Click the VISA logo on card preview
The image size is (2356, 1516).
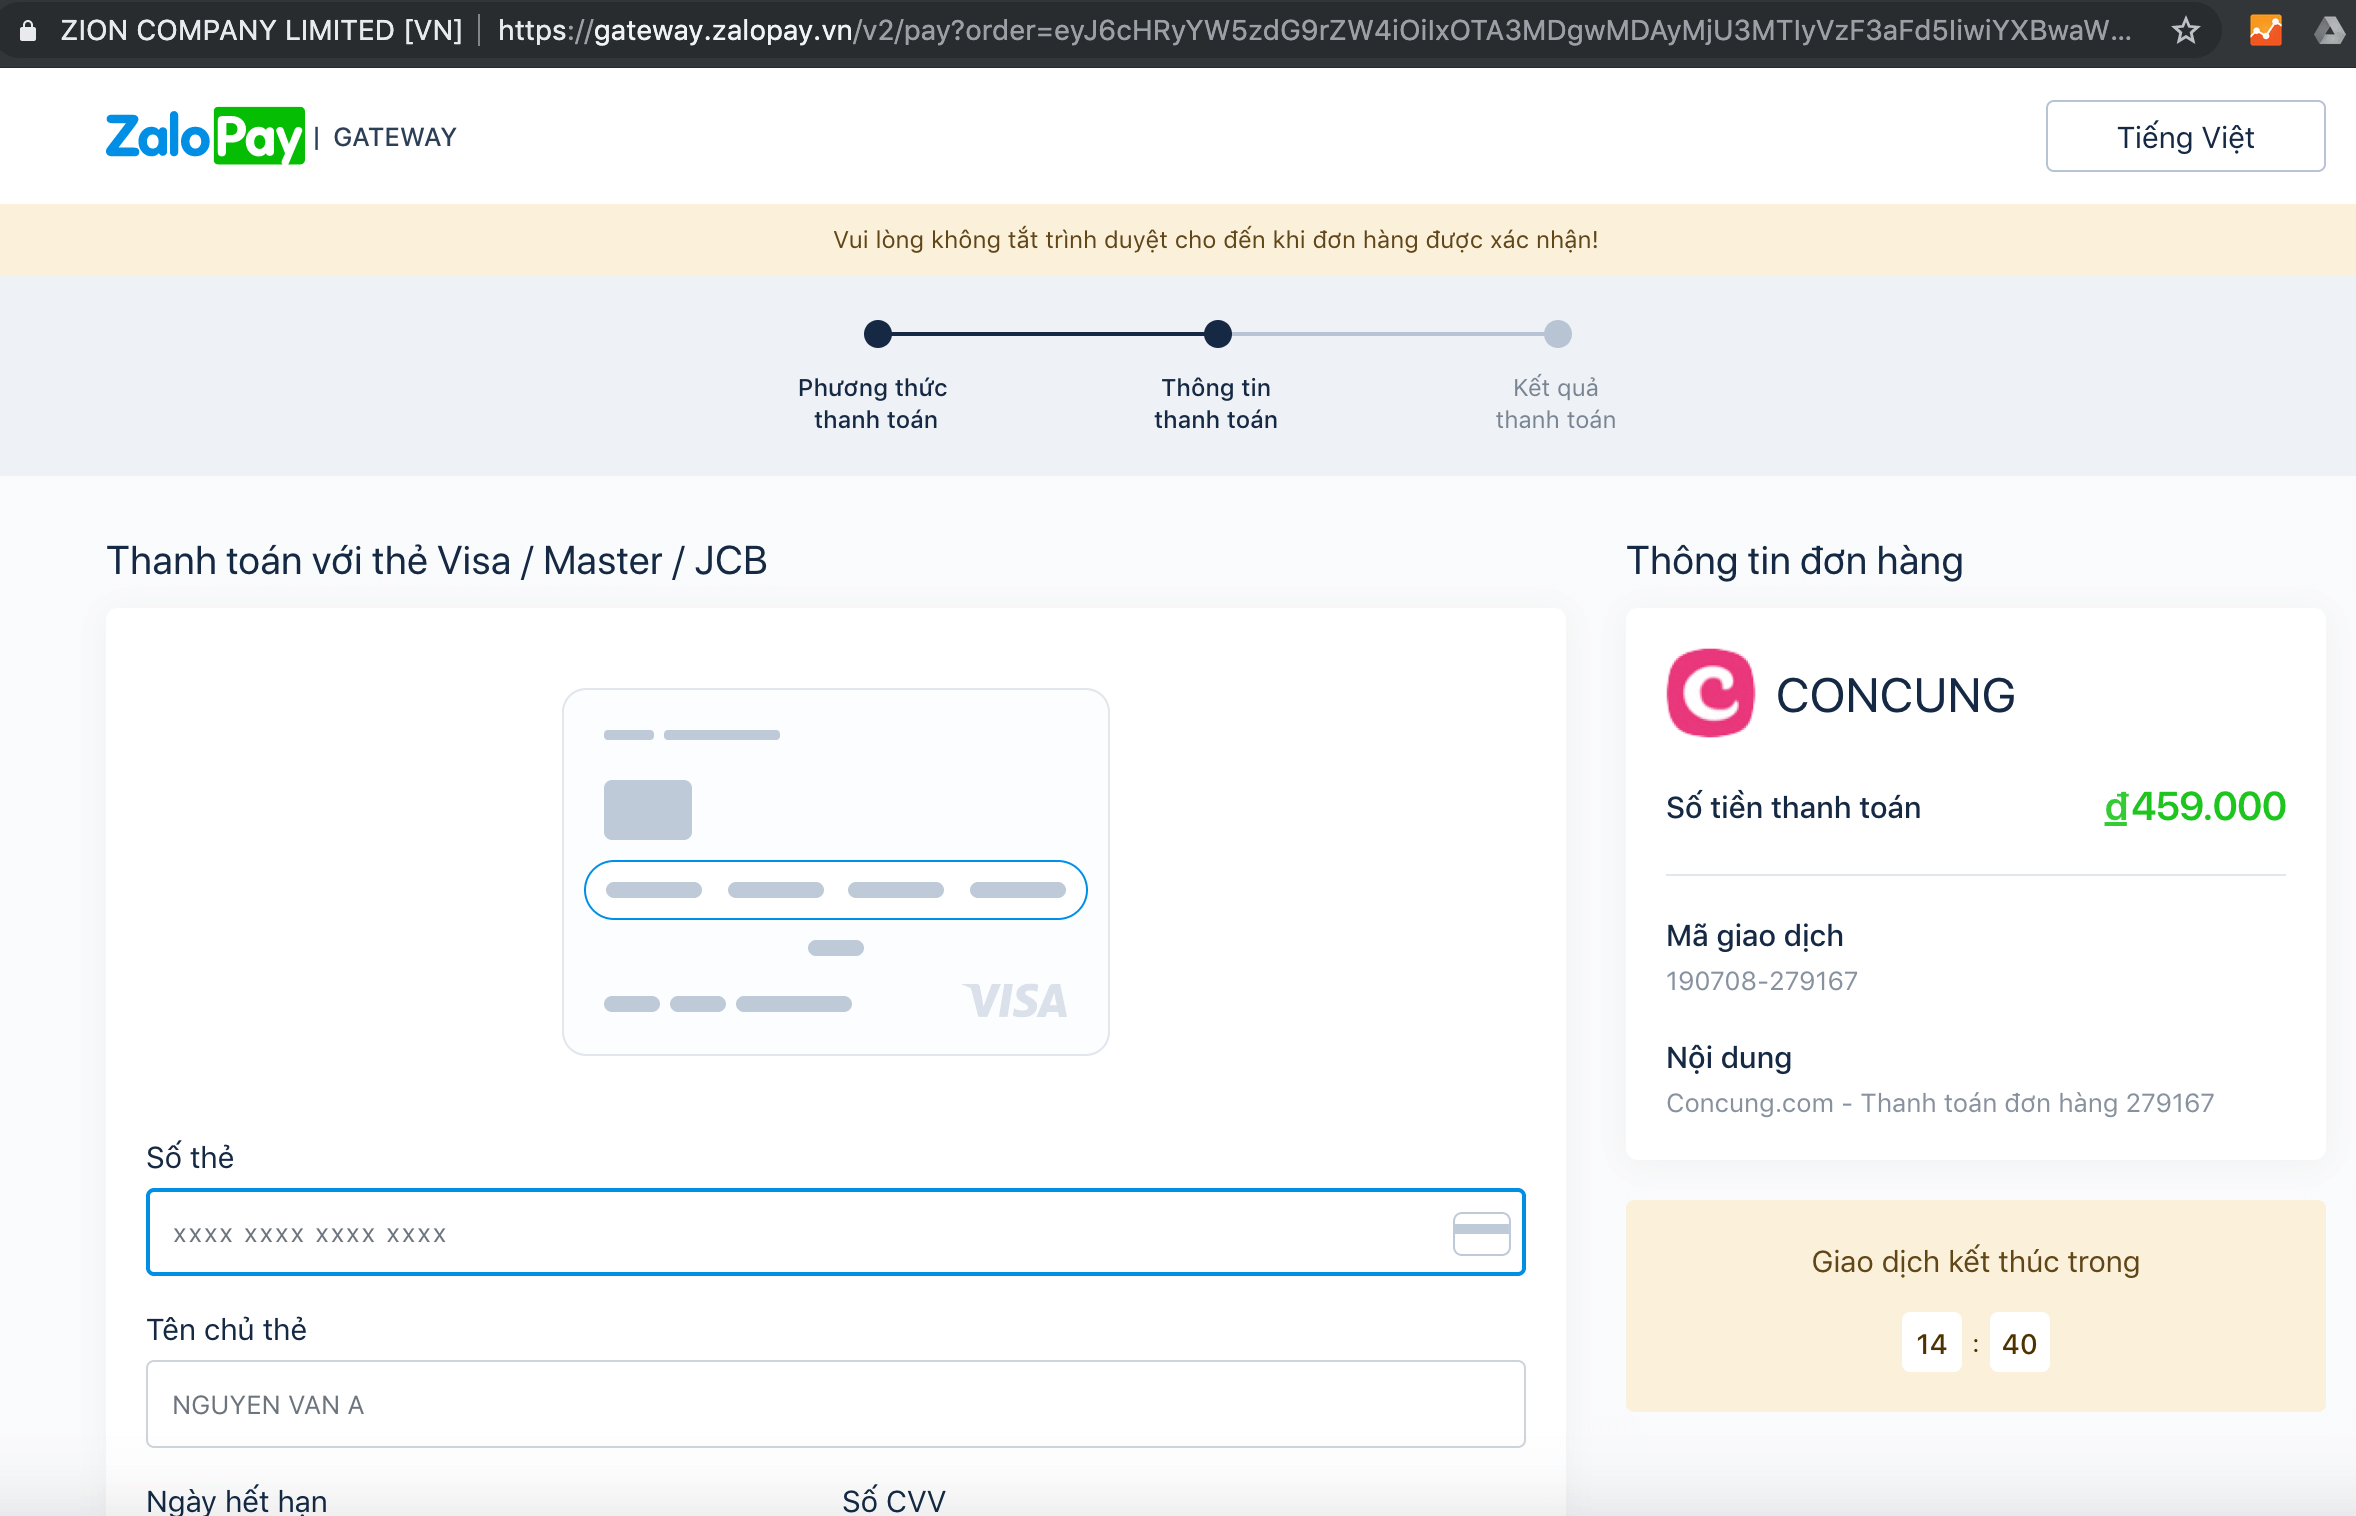[x=1015, y=1001]
